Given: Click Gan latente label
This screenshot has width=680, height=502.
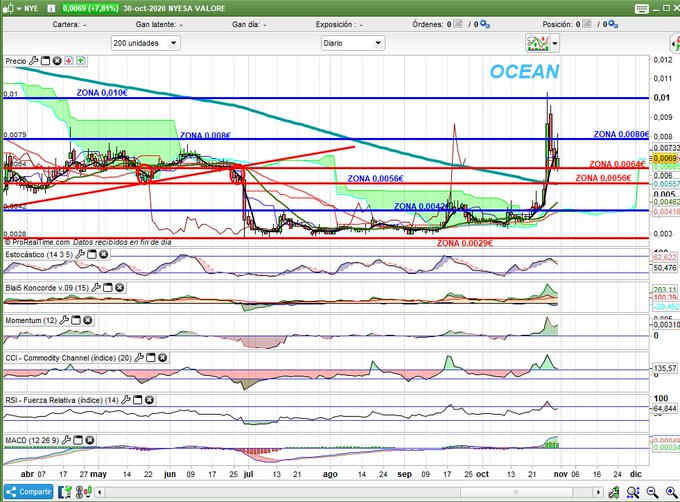Looking at the screenshot, I should click(156, 25).
